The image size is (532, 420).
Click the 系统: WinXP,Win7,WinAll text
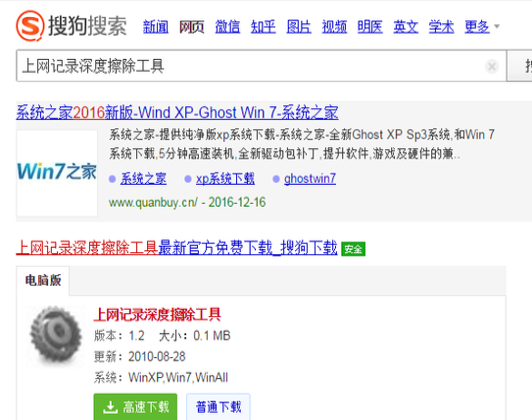[161, 378]
